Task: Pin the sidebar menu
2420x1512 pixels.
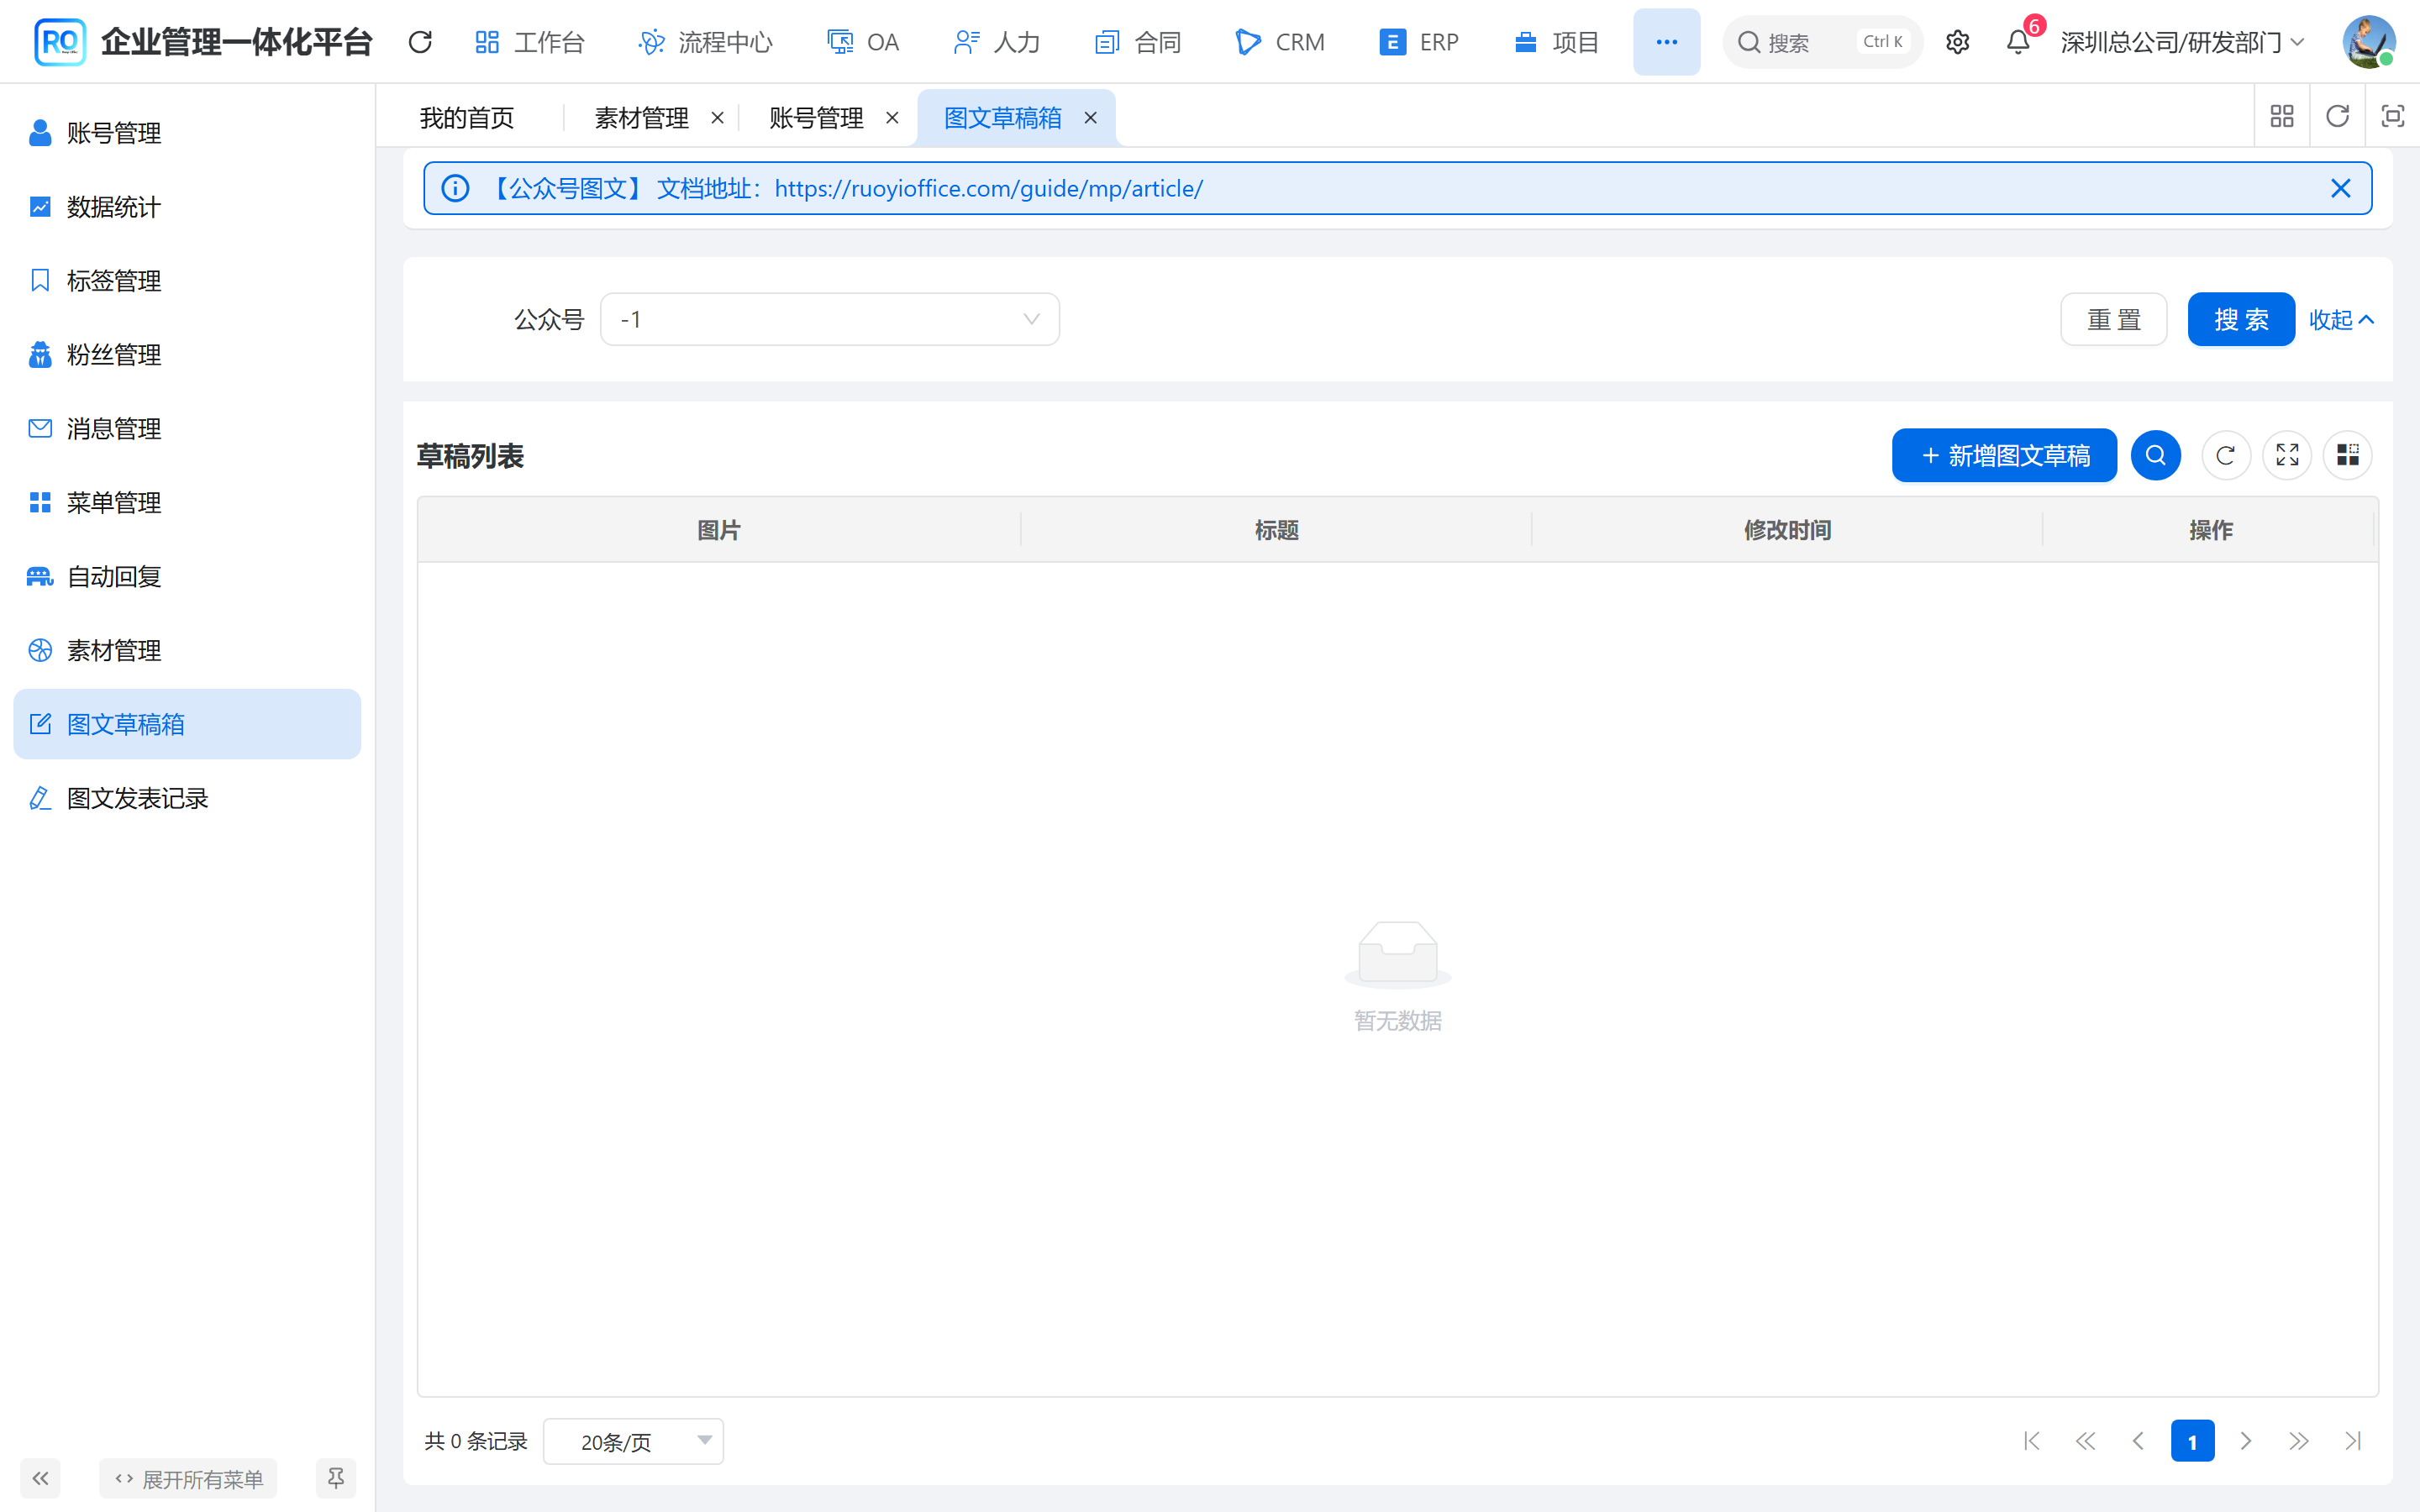Action: [336, 1478]
